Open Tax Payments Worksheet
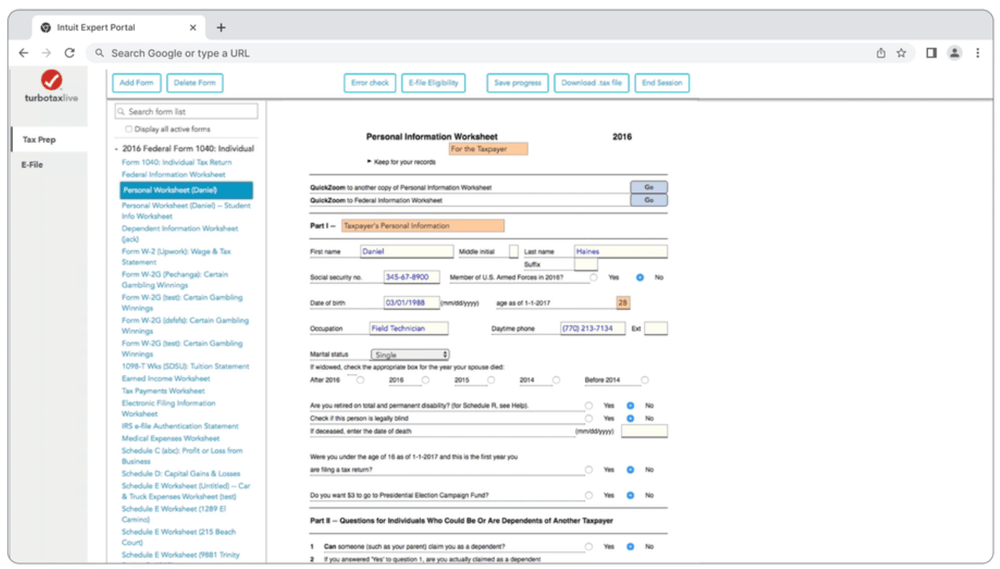This screenshot has width=1000, height=569. [x=163, y=390]
